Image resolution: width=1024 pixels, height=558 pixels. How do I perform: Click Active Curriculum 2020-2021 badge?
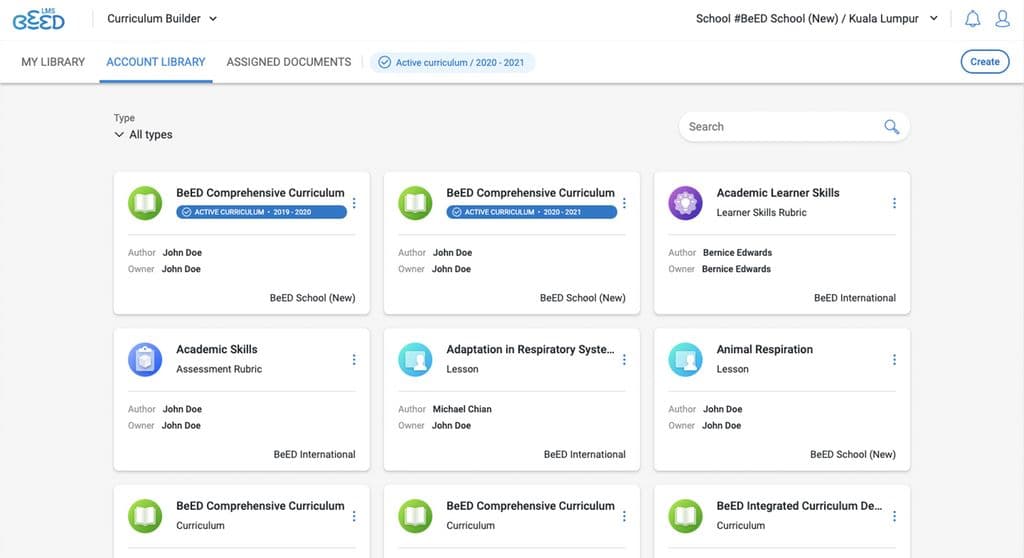(x=532, y=212)
